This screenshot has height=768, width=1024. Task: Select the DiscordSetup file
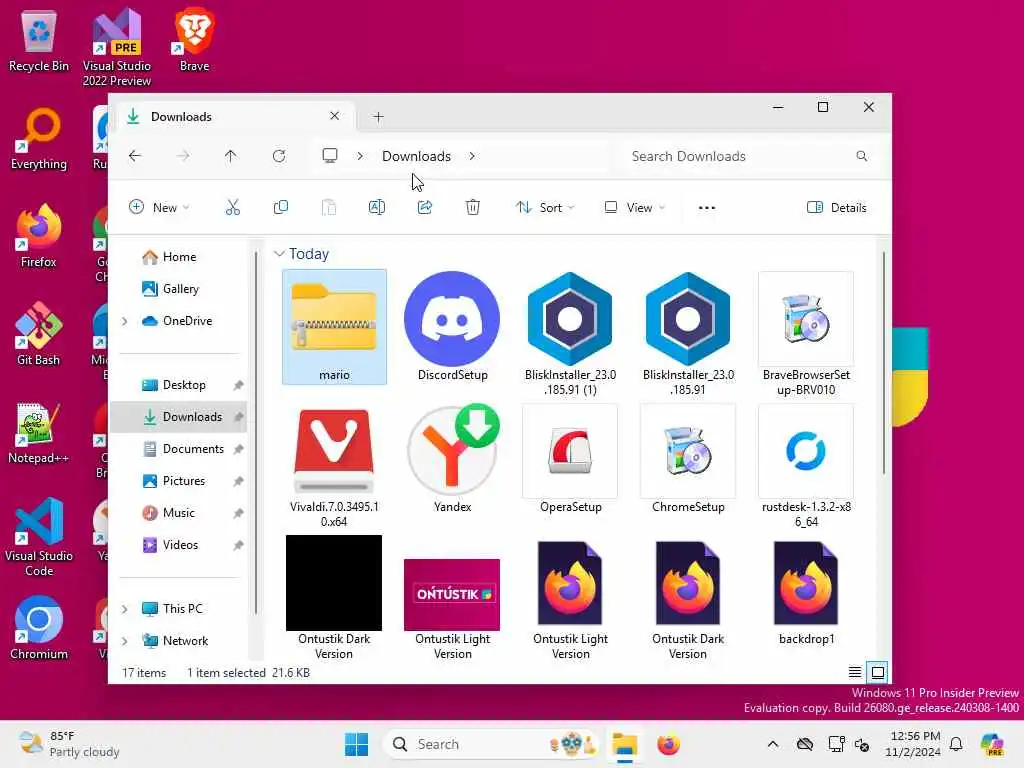click(x=452, y=327)
